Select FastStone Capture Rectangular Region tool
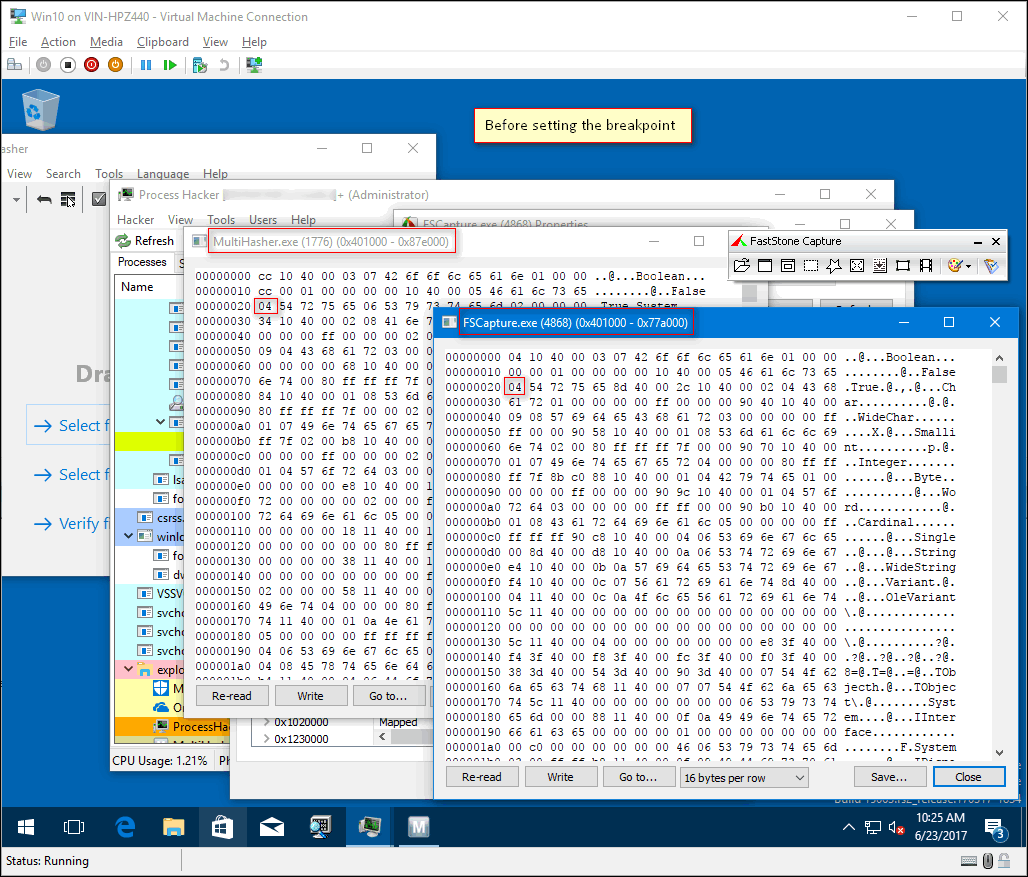The image size is (1028, 877). coord(811,266)
